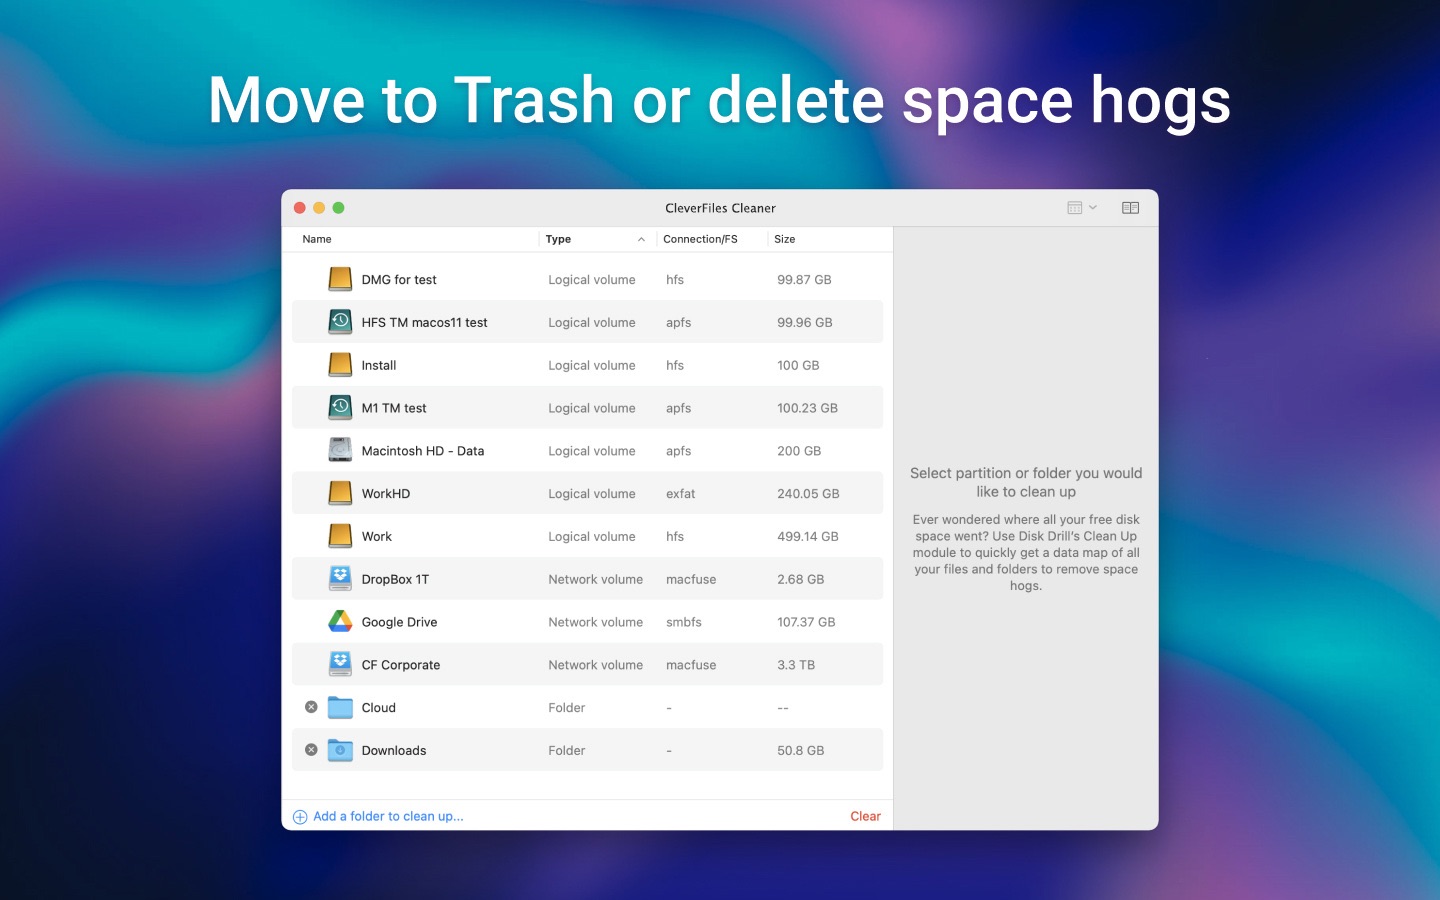This screenshot has width=1440, height=900.
Task: Click 'apfs' cell in Macintosh HD - Data row
Action: click(x=679, y=451)
